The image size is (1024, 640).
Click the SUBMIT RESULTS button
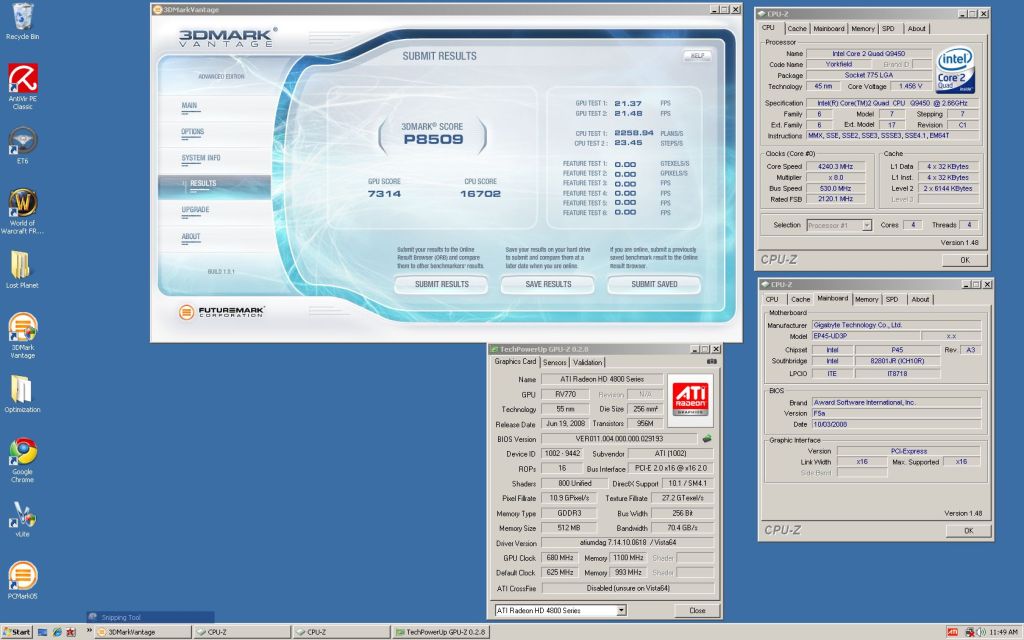pos(441,284)
